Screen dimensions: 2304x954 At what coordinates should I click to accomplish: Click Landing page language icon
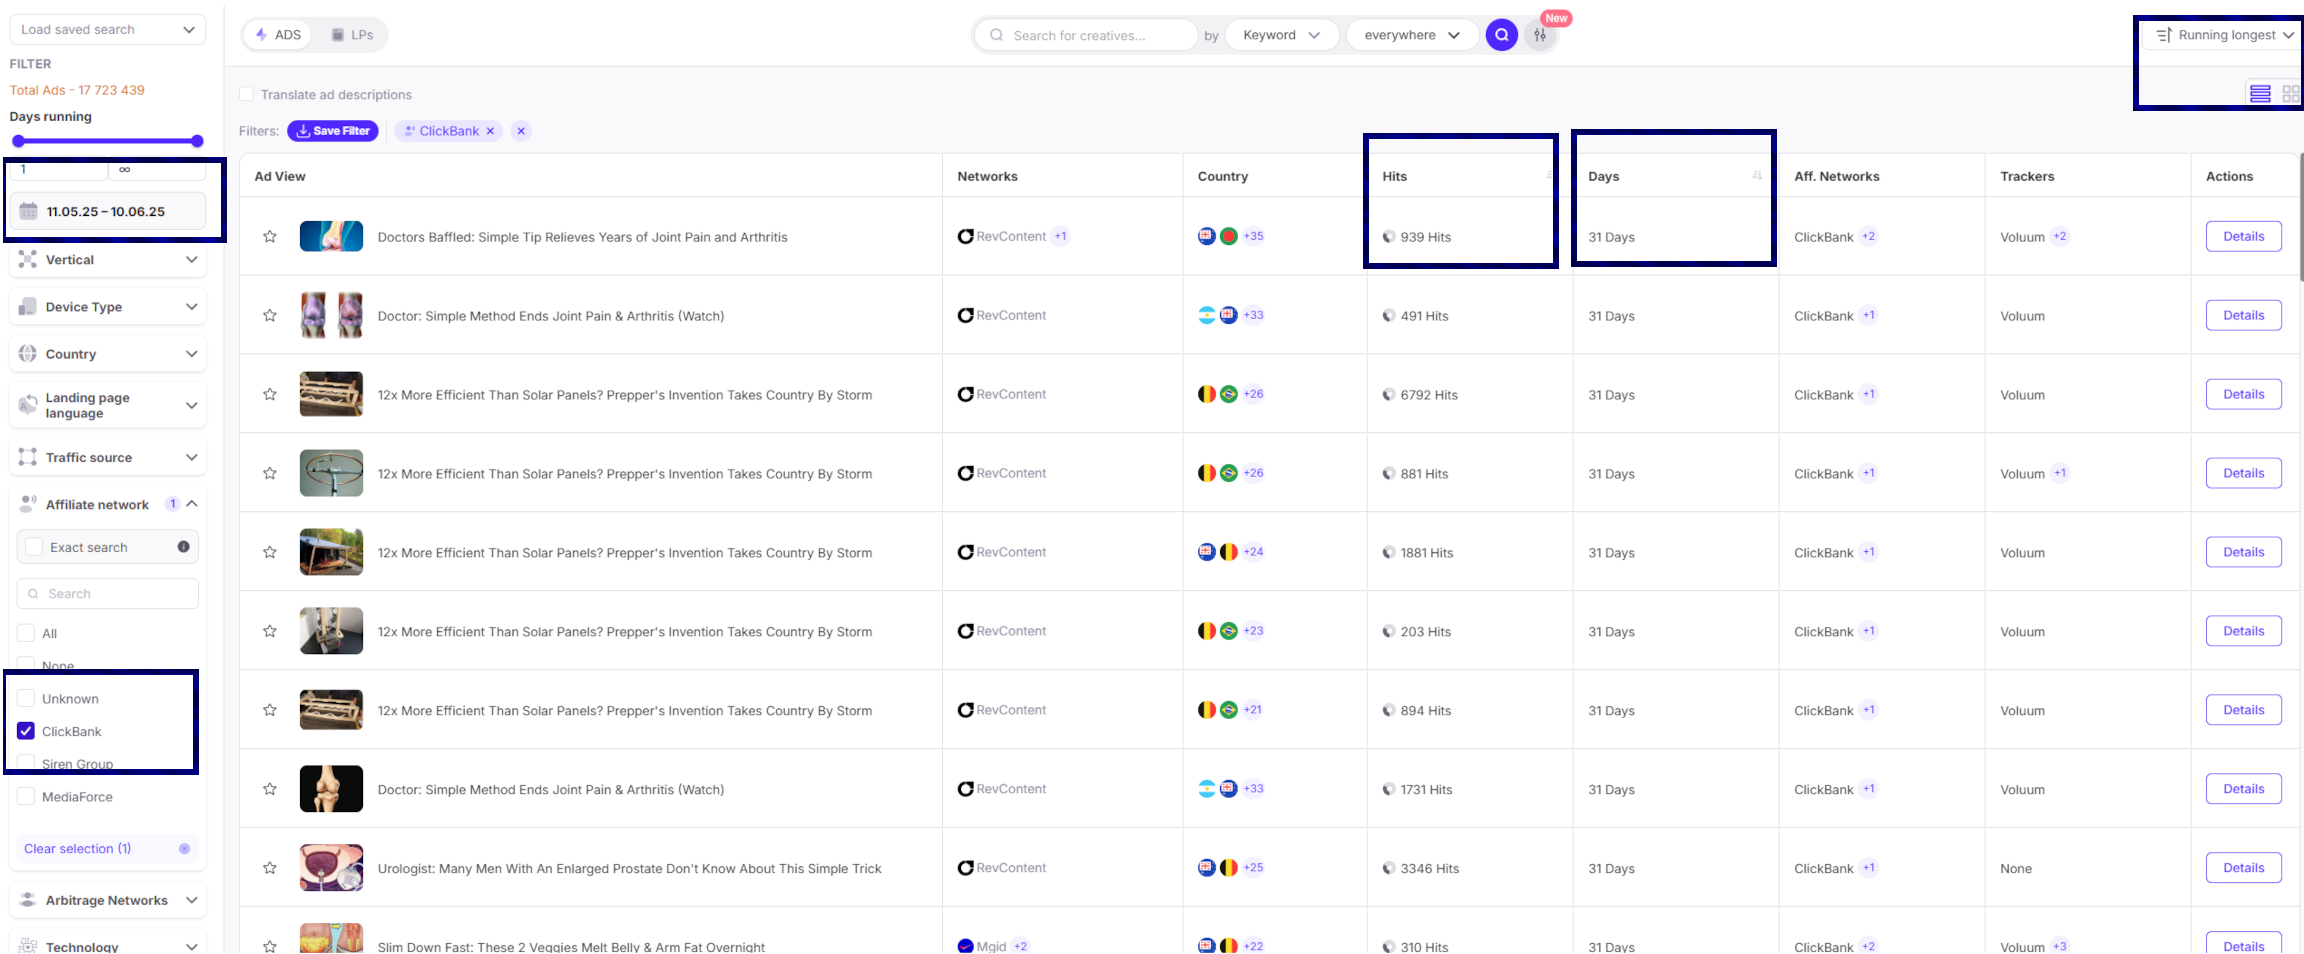(x=28, y=405)
